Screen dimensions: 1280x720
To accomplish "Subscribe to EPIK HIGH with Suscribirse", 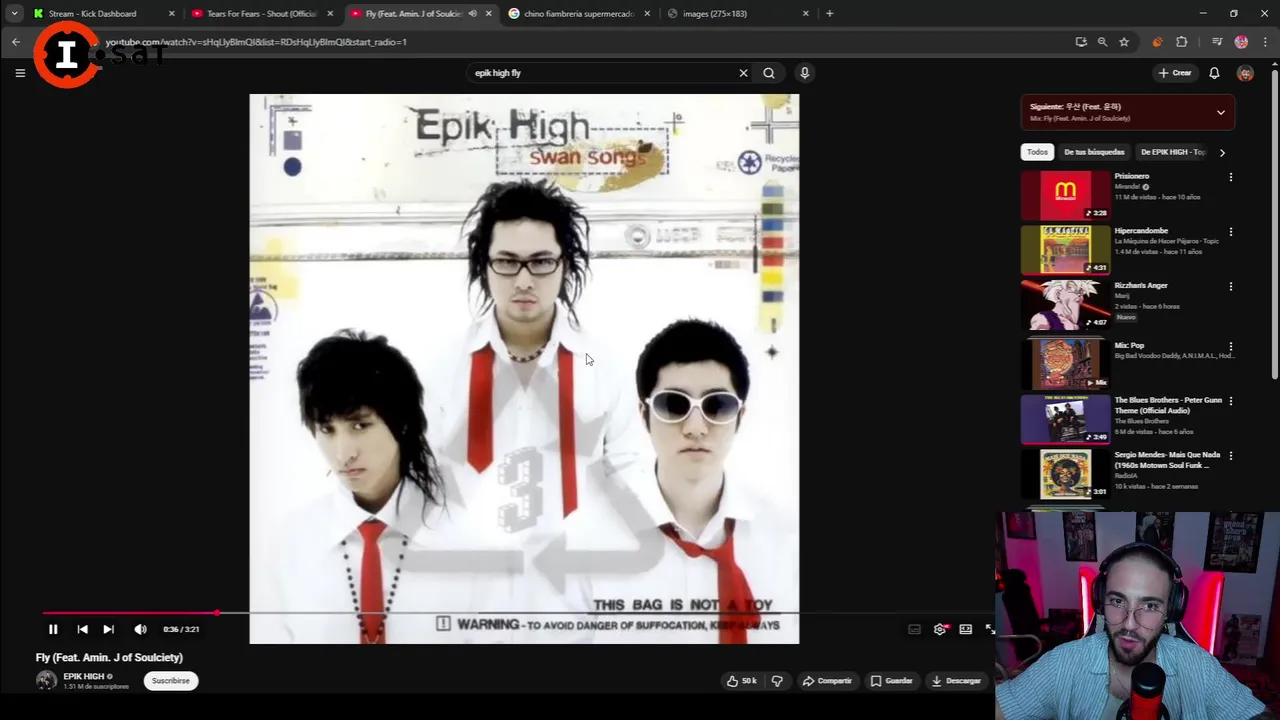I will point(170,681).
